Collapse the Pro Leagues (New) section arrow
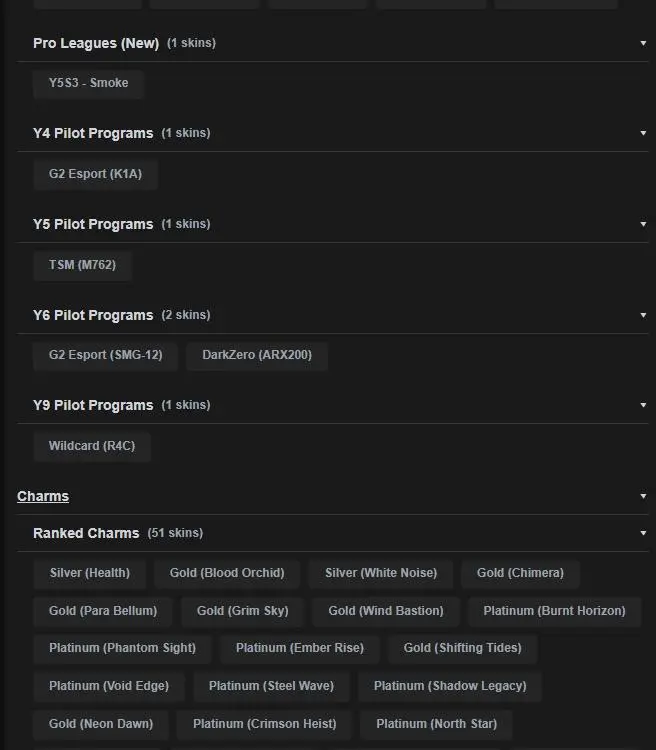The height and width of the screenshot is (750, 656). pyautogui.click(x=643, y=44)
